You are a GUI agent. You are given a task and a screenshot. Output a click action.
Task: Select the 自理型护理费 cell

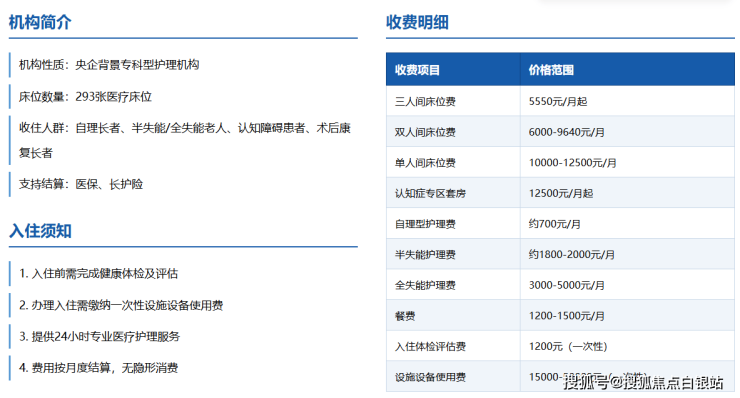tap(453, 224)
